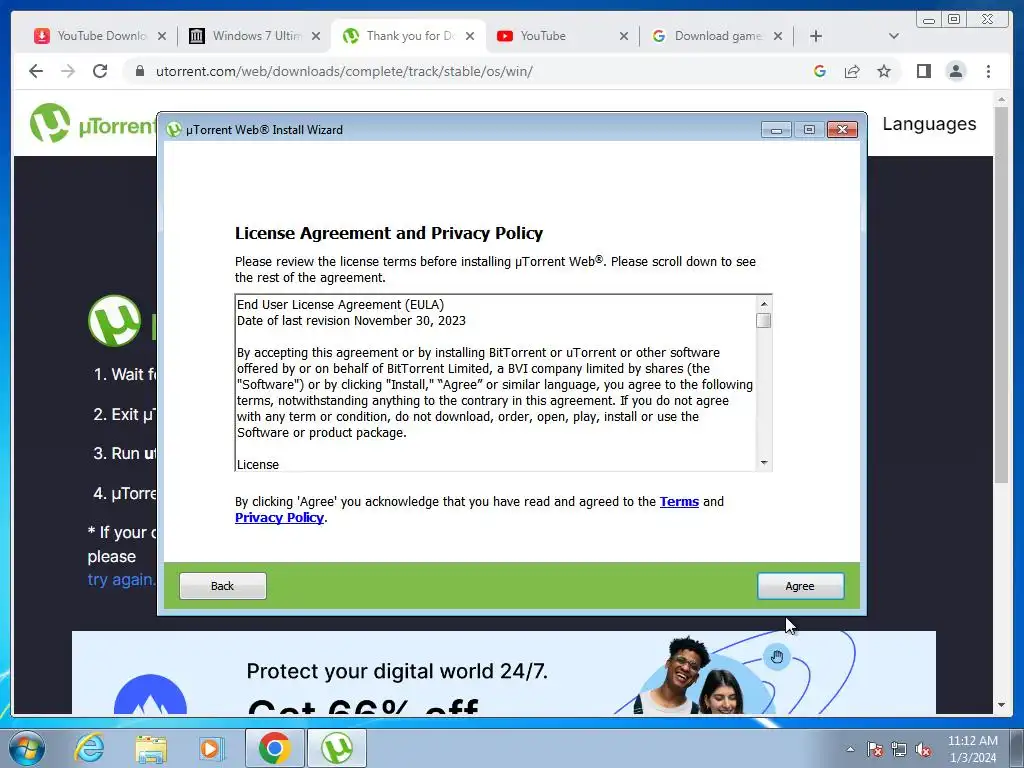Go forward in Chrome
Screen dimensions: 1024x768
pos(68,71)
